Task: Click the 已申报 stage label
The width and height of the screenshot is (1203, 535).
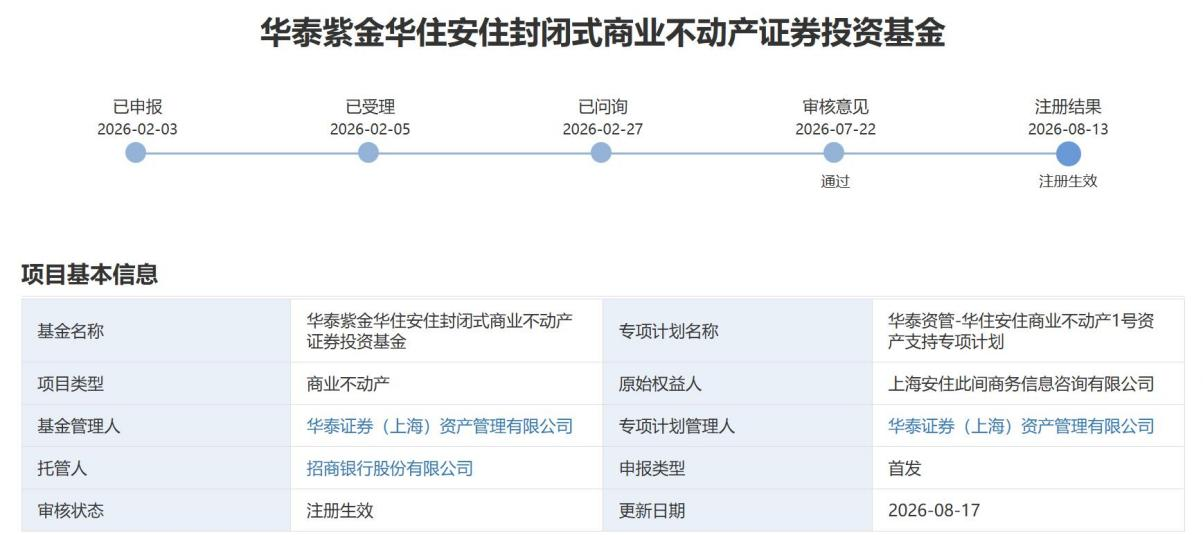Action: click(137, 107)
